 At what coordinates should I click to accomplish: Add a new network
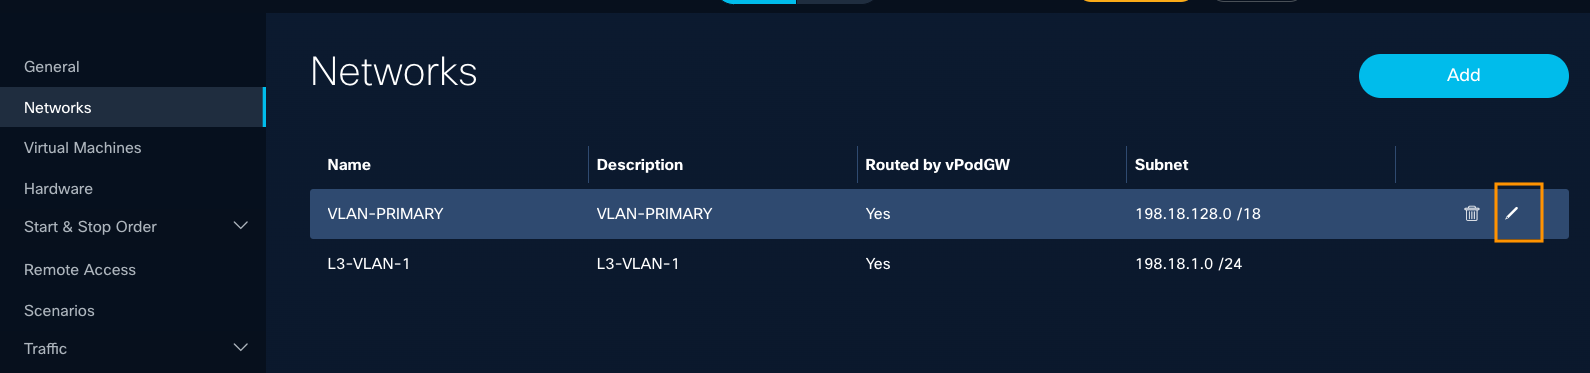[1463, 75]
